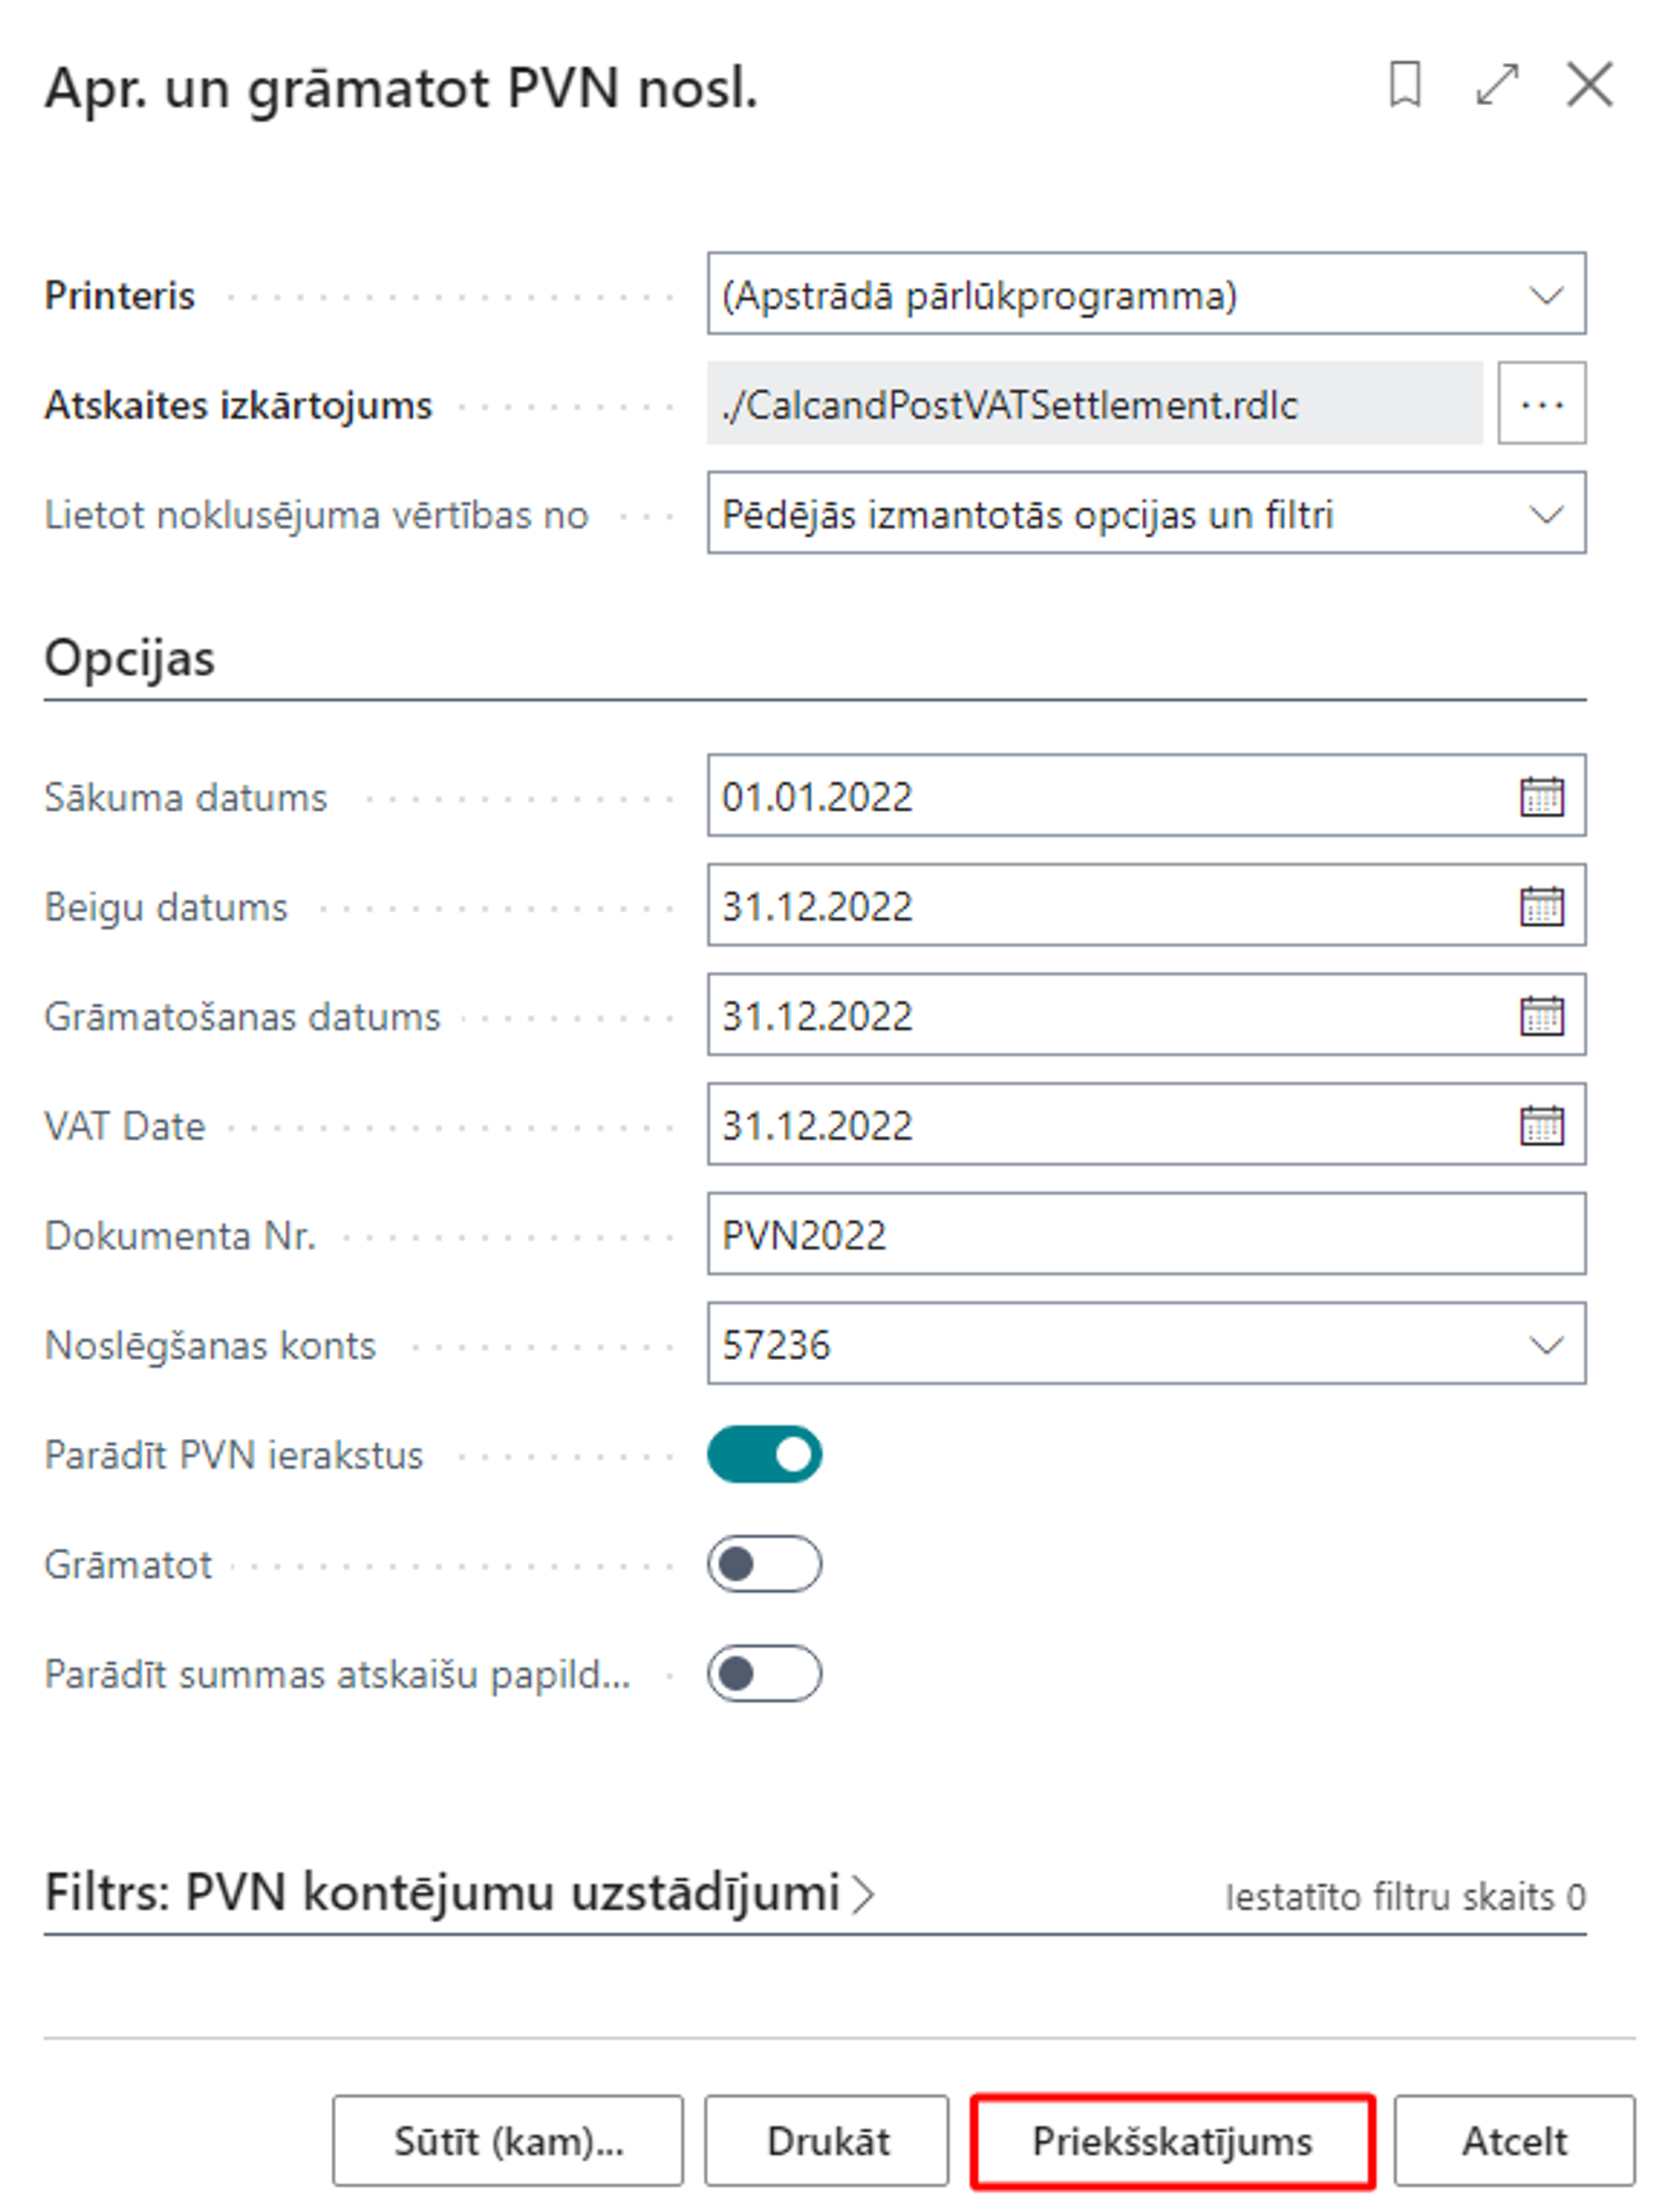Open calendar picker for Sākuma datums
This screenshot has width=1656, height=2212.
pyautogui.click(x=1541, y=797)
